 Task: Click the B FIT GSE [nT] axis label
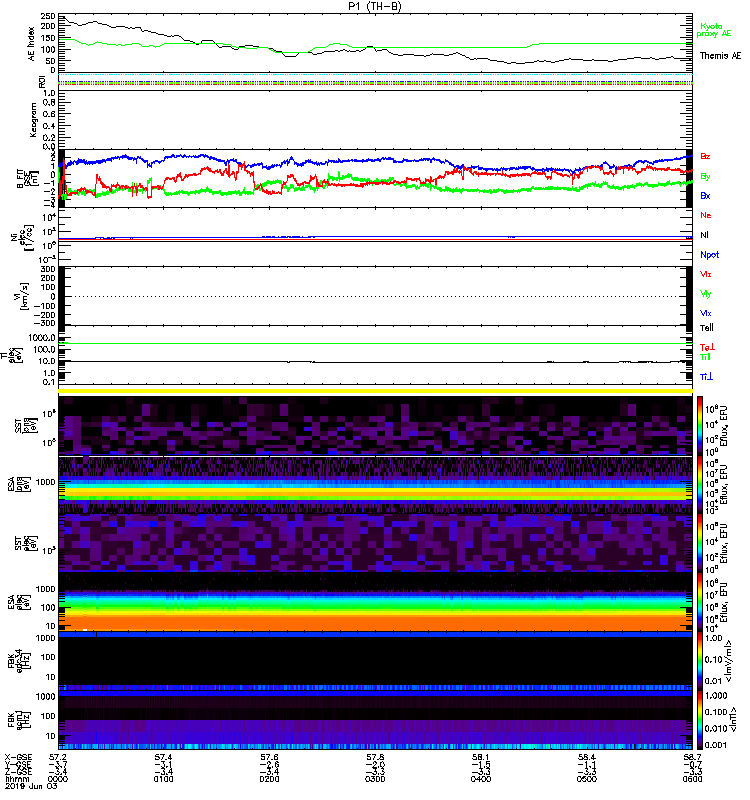coord(28,179)
